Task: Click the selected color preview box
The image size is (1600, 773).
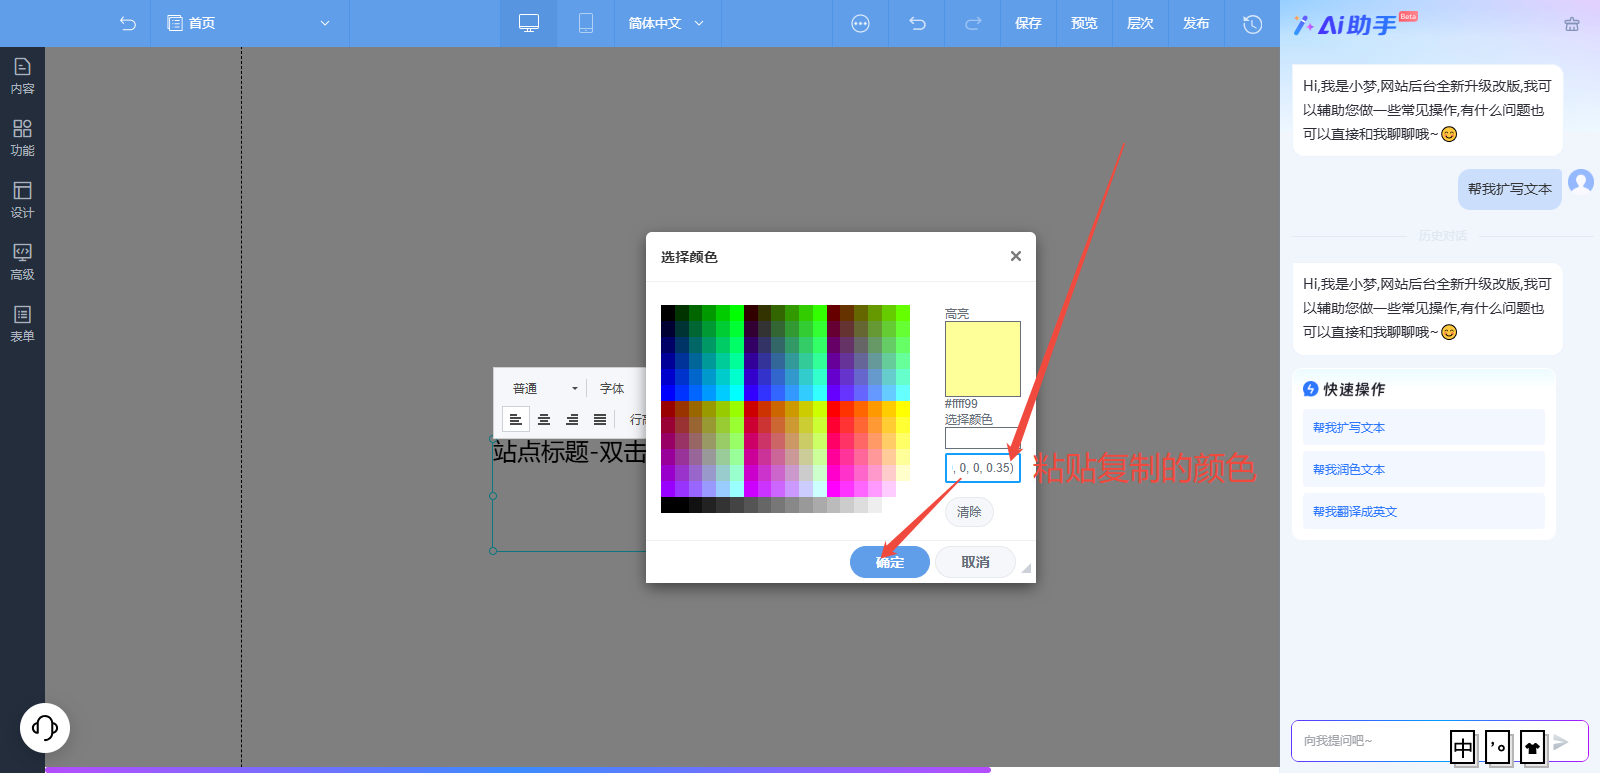Action: (982, 438)
